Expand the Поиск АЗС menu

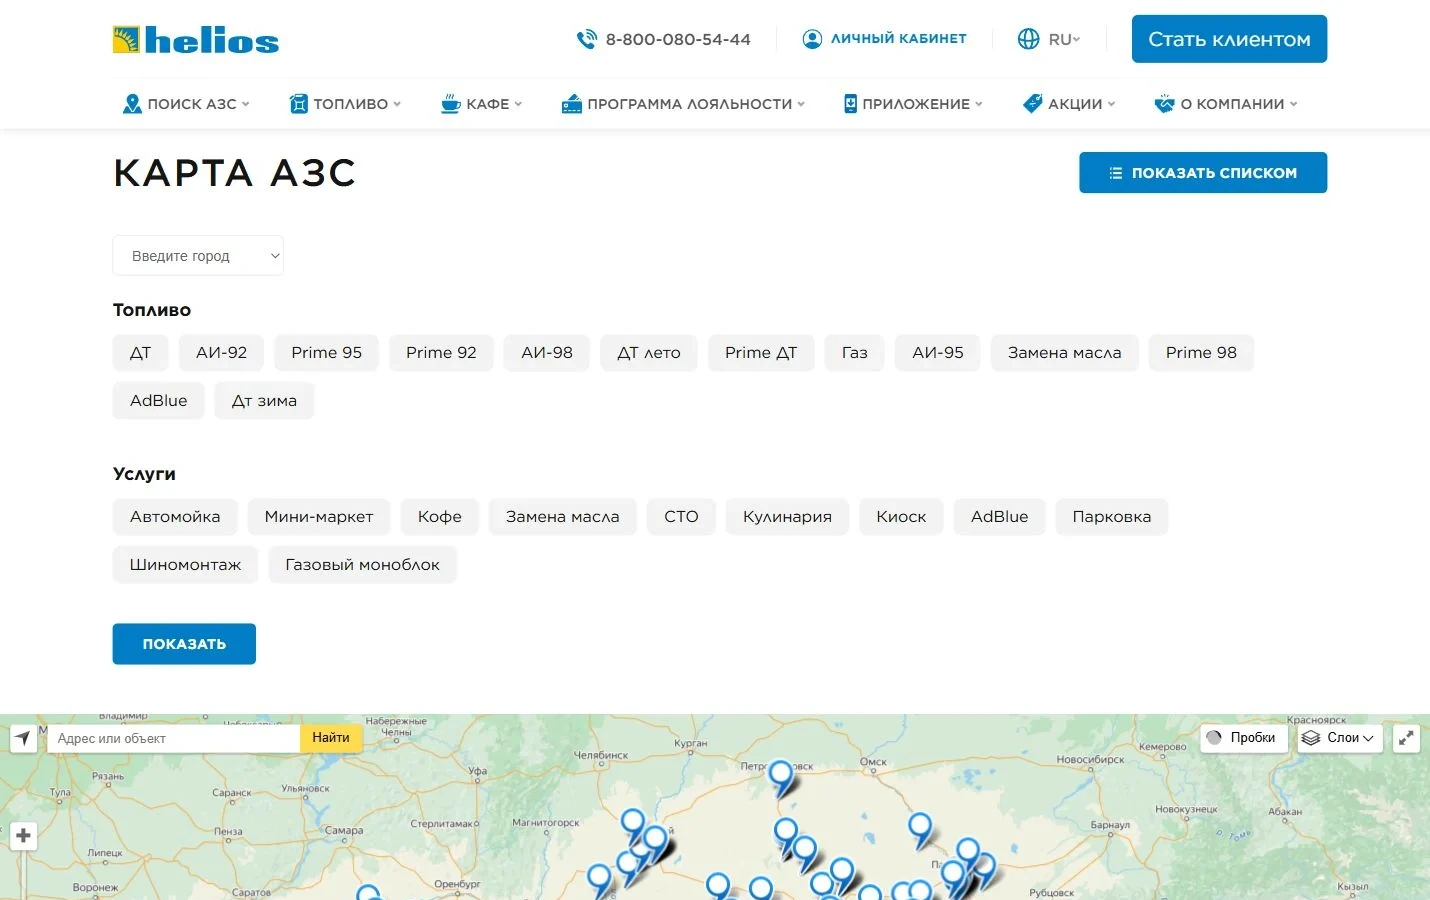tap(186, 104)
